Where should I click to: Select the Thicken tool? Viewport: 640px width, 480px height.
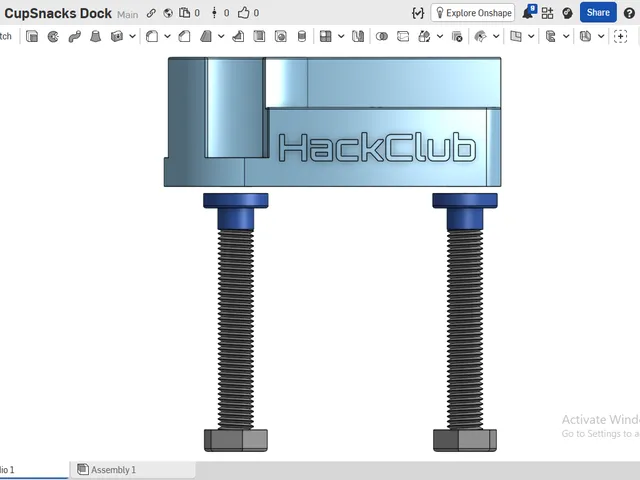pos(117,36)
